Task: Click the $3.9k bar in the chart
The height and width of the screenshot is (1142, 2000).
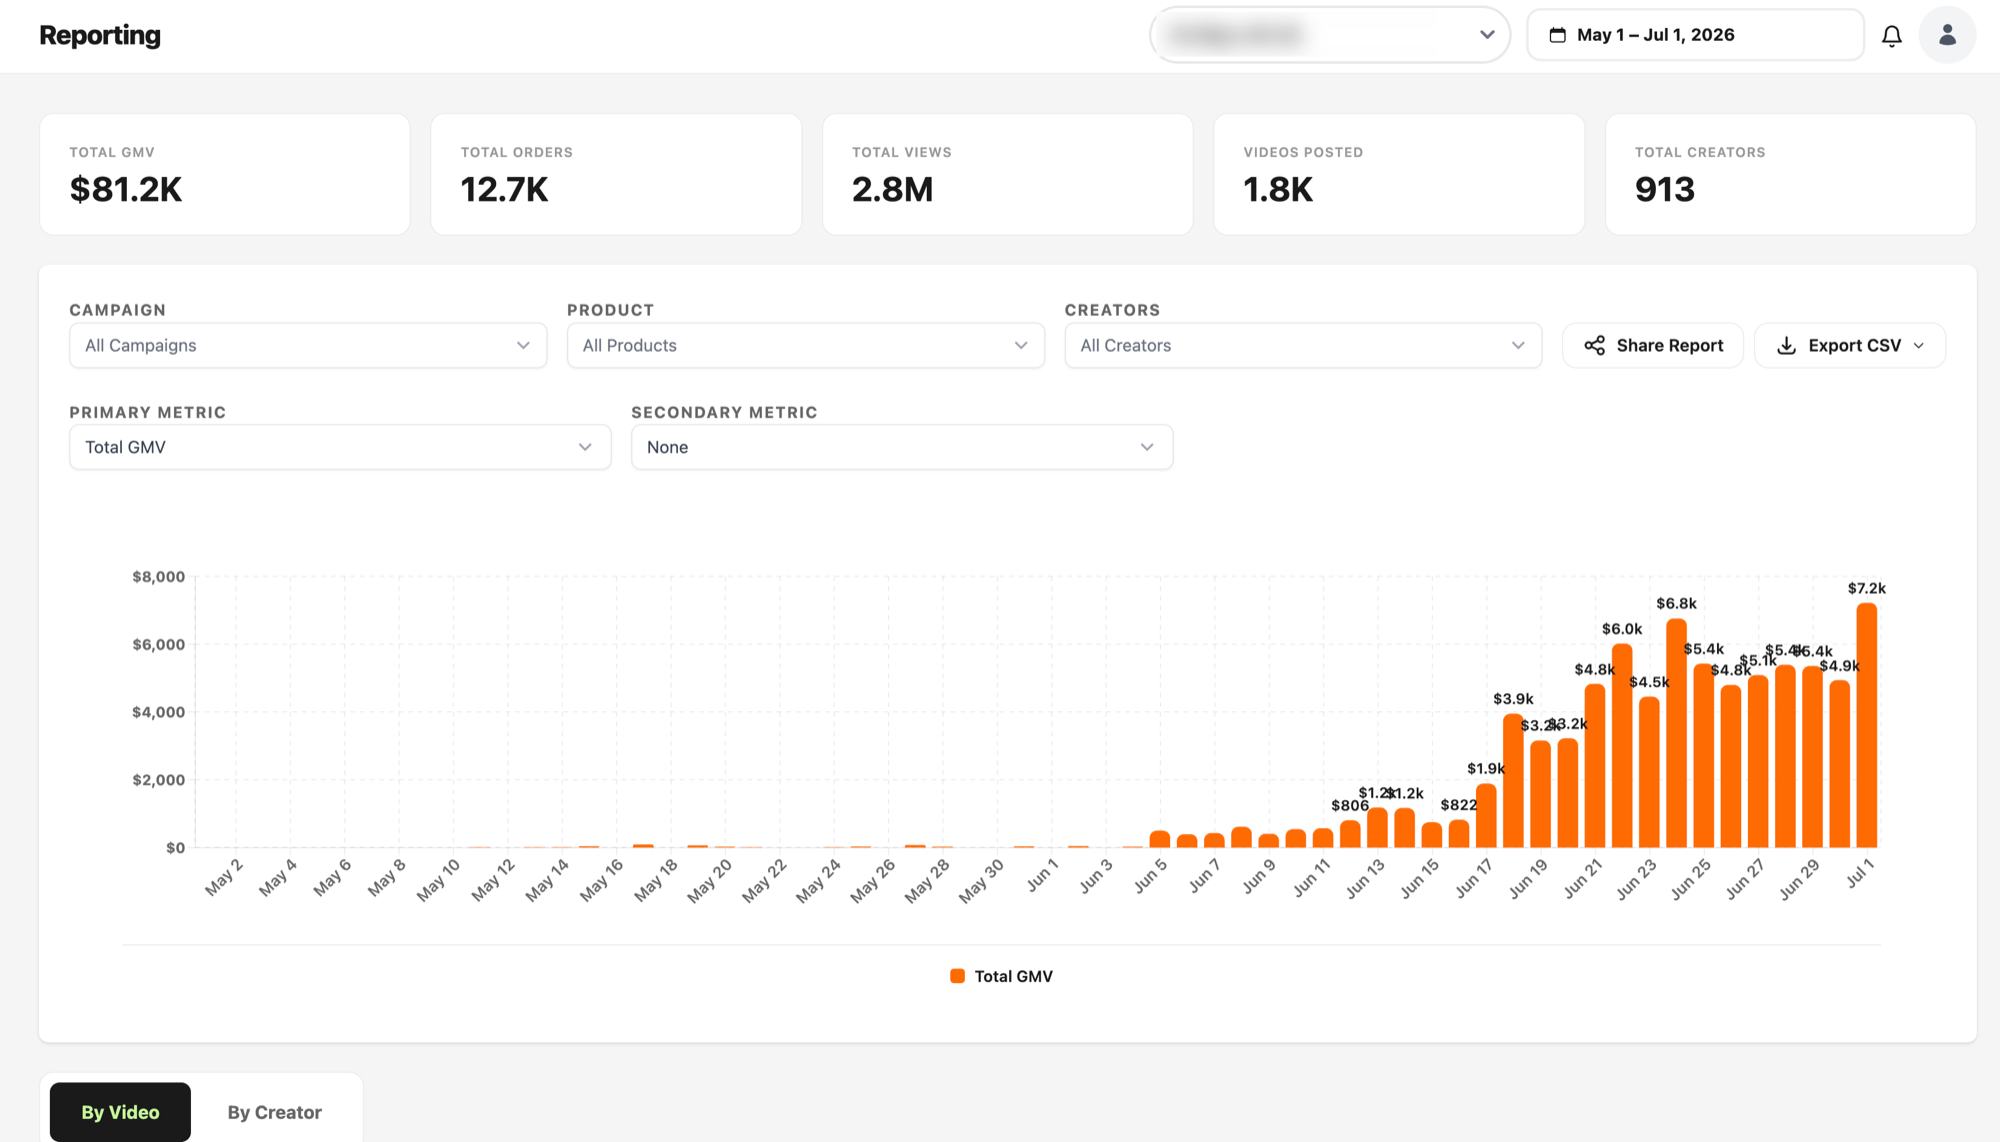Action: pos(1513,781)
